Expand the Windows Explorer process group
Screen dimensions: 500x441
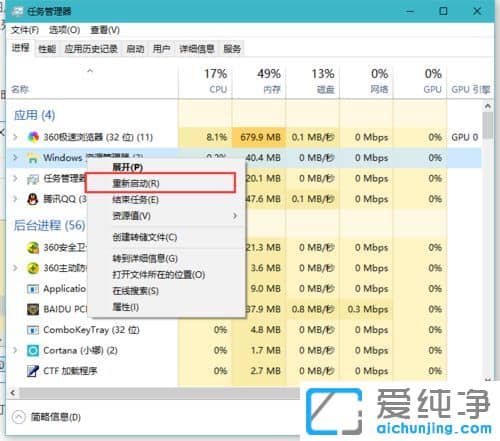[x=15, y=158]
